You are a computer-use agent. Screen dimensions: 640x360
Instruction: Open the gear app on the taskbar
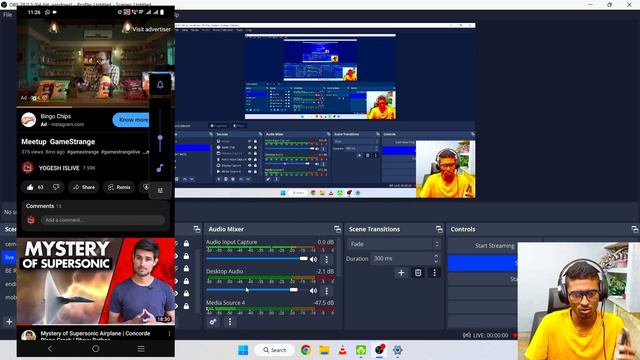pos(398,350)
